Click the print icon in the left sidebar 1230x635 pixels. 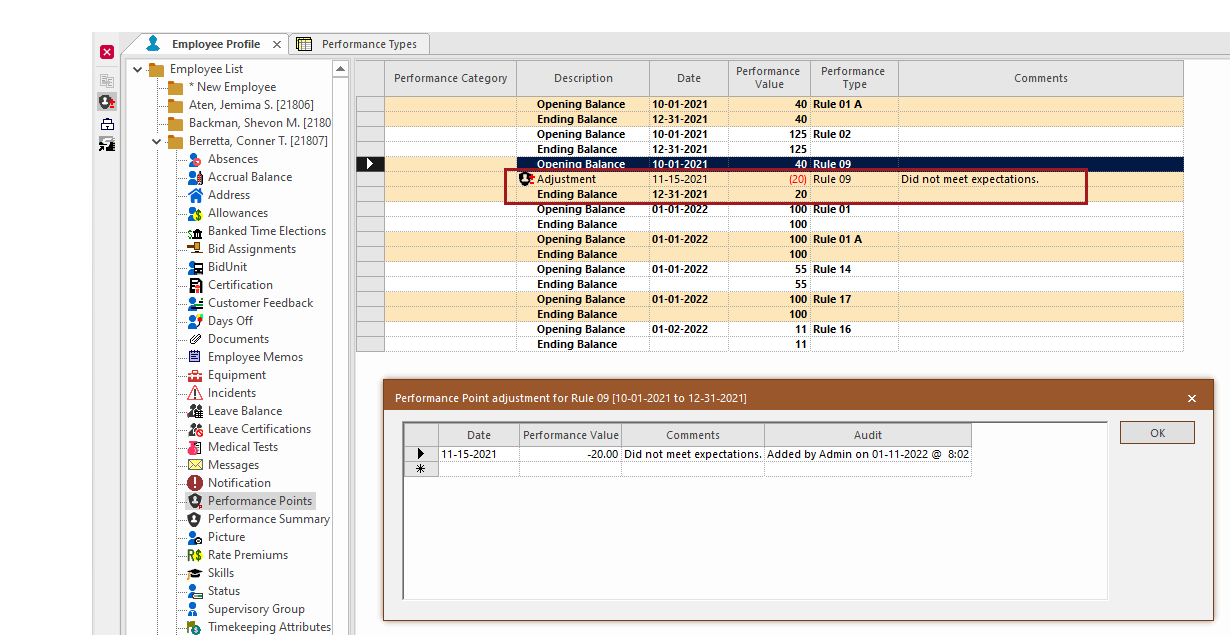coord(105,122)
